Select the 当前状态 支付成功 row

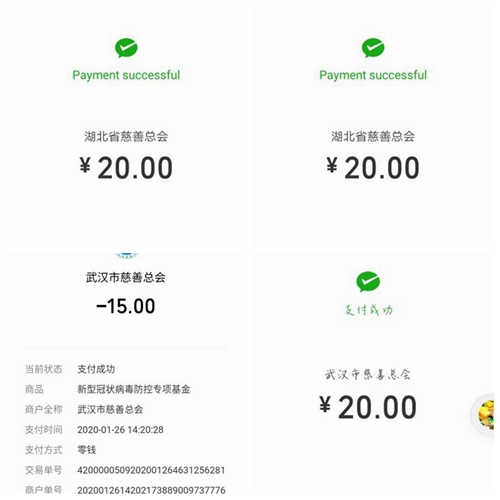[x=126, y=369]
